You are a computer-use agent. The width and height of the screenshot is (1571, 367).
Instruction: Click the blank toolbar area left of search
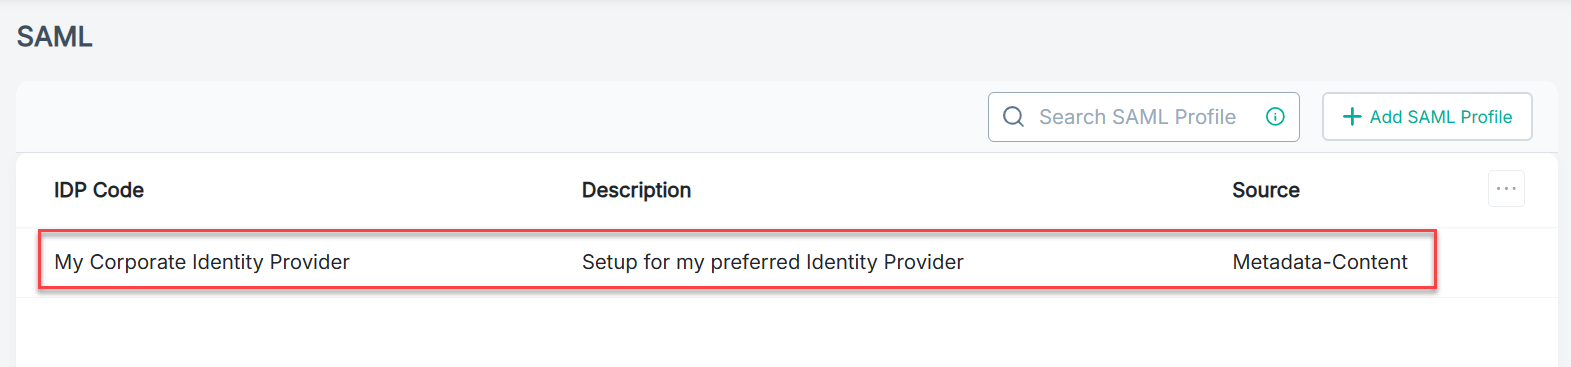point(500,117)
